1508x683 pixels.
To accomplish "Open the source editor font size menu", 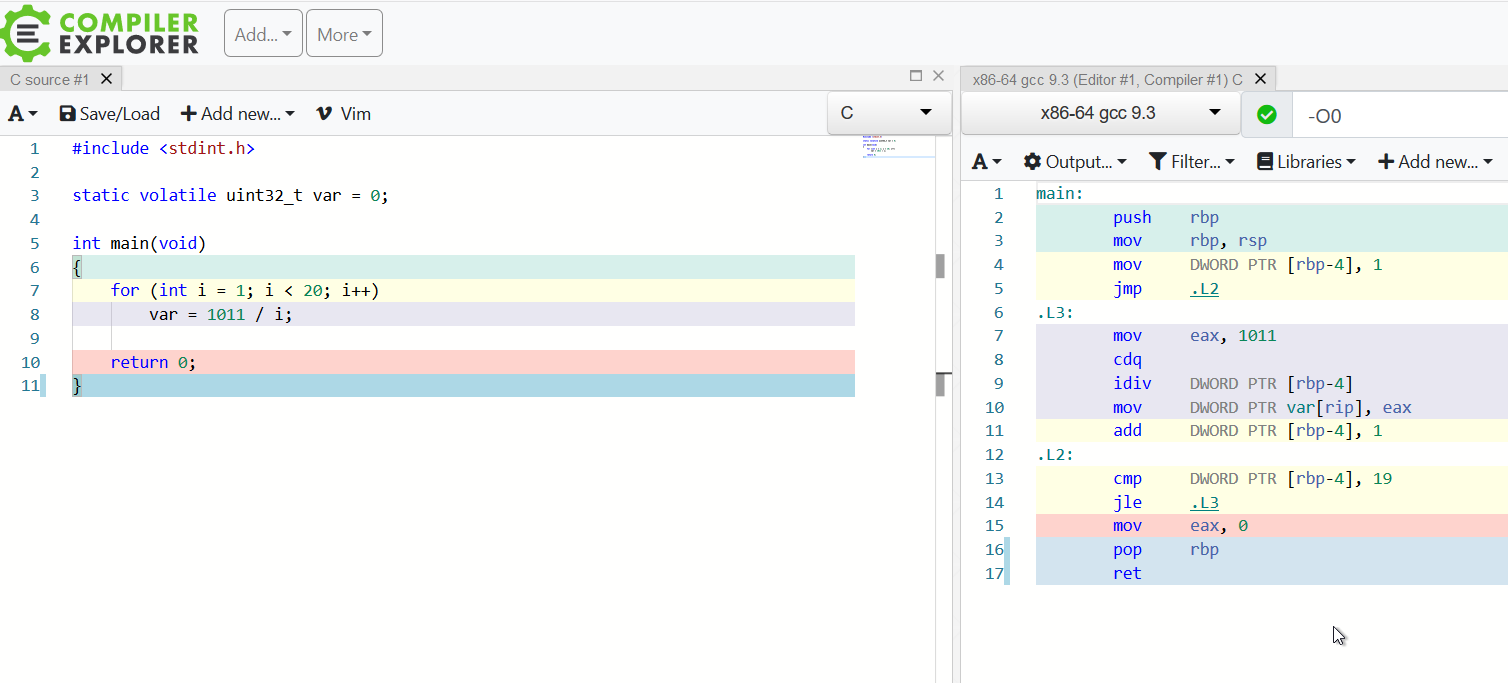I will pos(23,114).
